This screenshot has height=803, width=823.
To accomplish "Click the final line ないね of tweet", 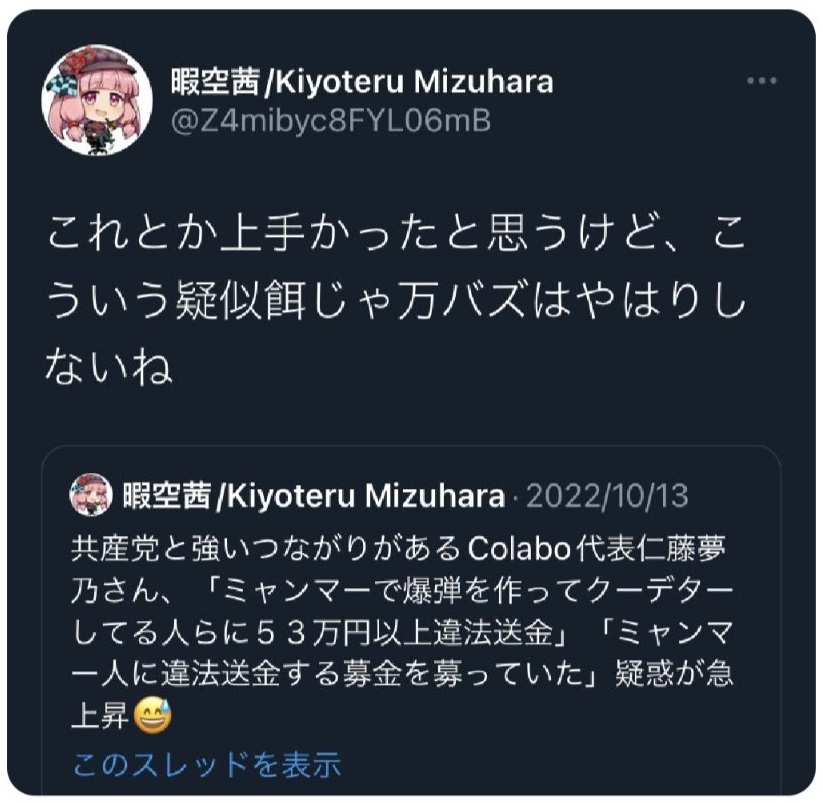I will pyautogui.click(x=109, y=367).
